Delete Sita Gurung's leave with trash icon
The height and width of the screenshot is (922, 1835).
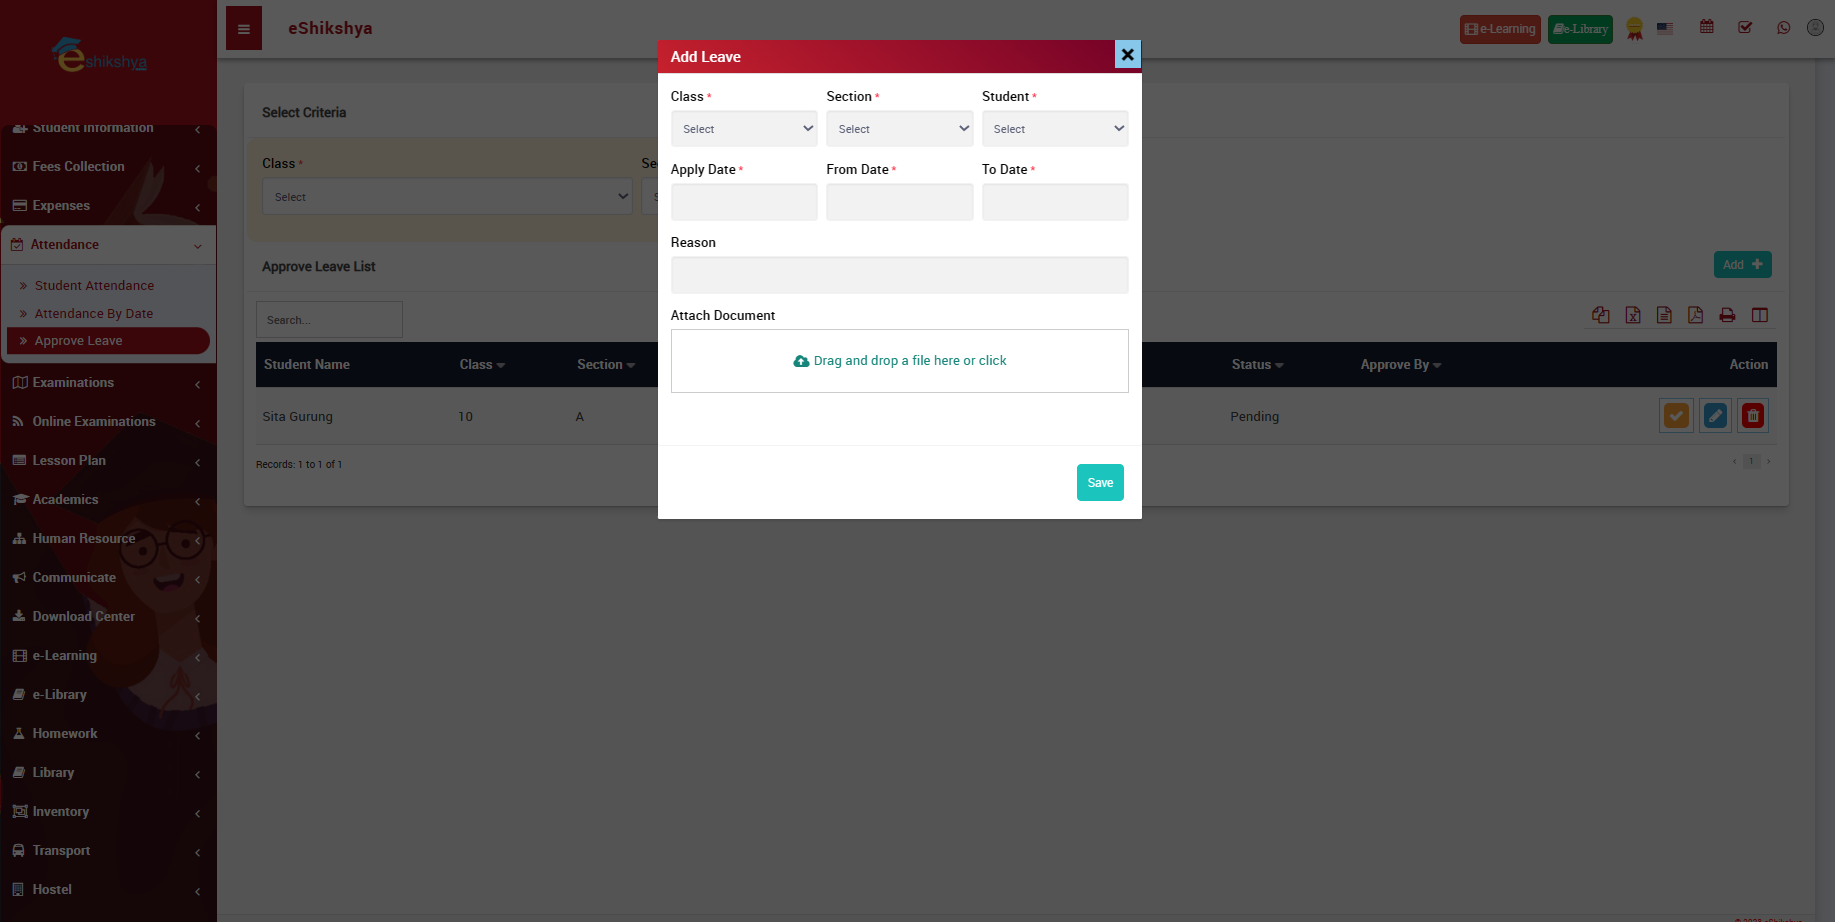click(x=1753, y=416)
